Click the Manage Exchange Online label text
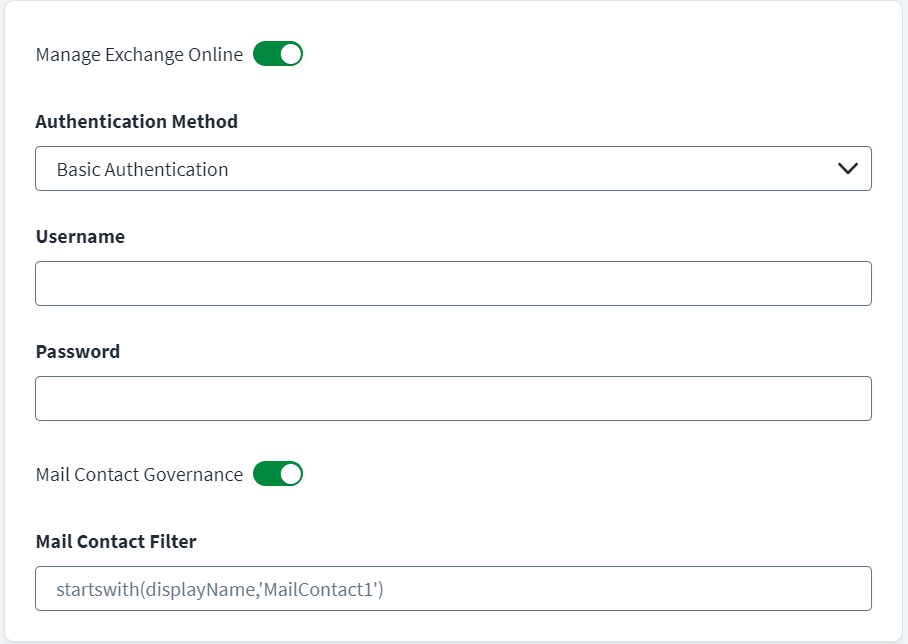The image size is (908, 644). click(x=140, y=54)
